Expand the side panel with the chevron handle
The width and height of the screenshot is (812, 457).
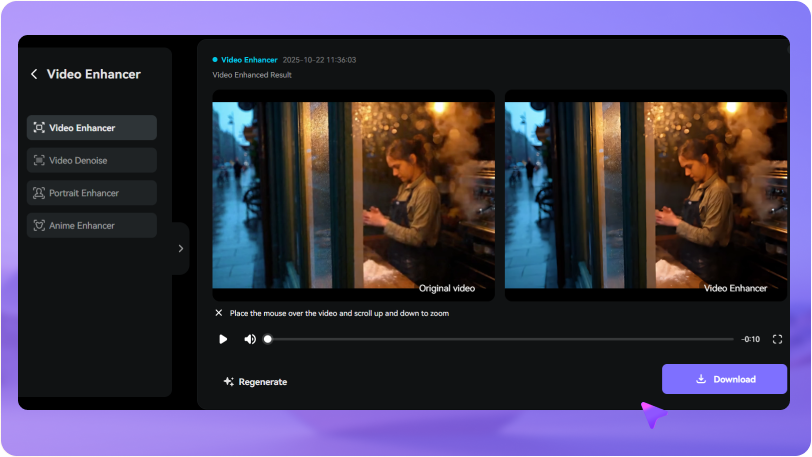(x=181, y=249)
